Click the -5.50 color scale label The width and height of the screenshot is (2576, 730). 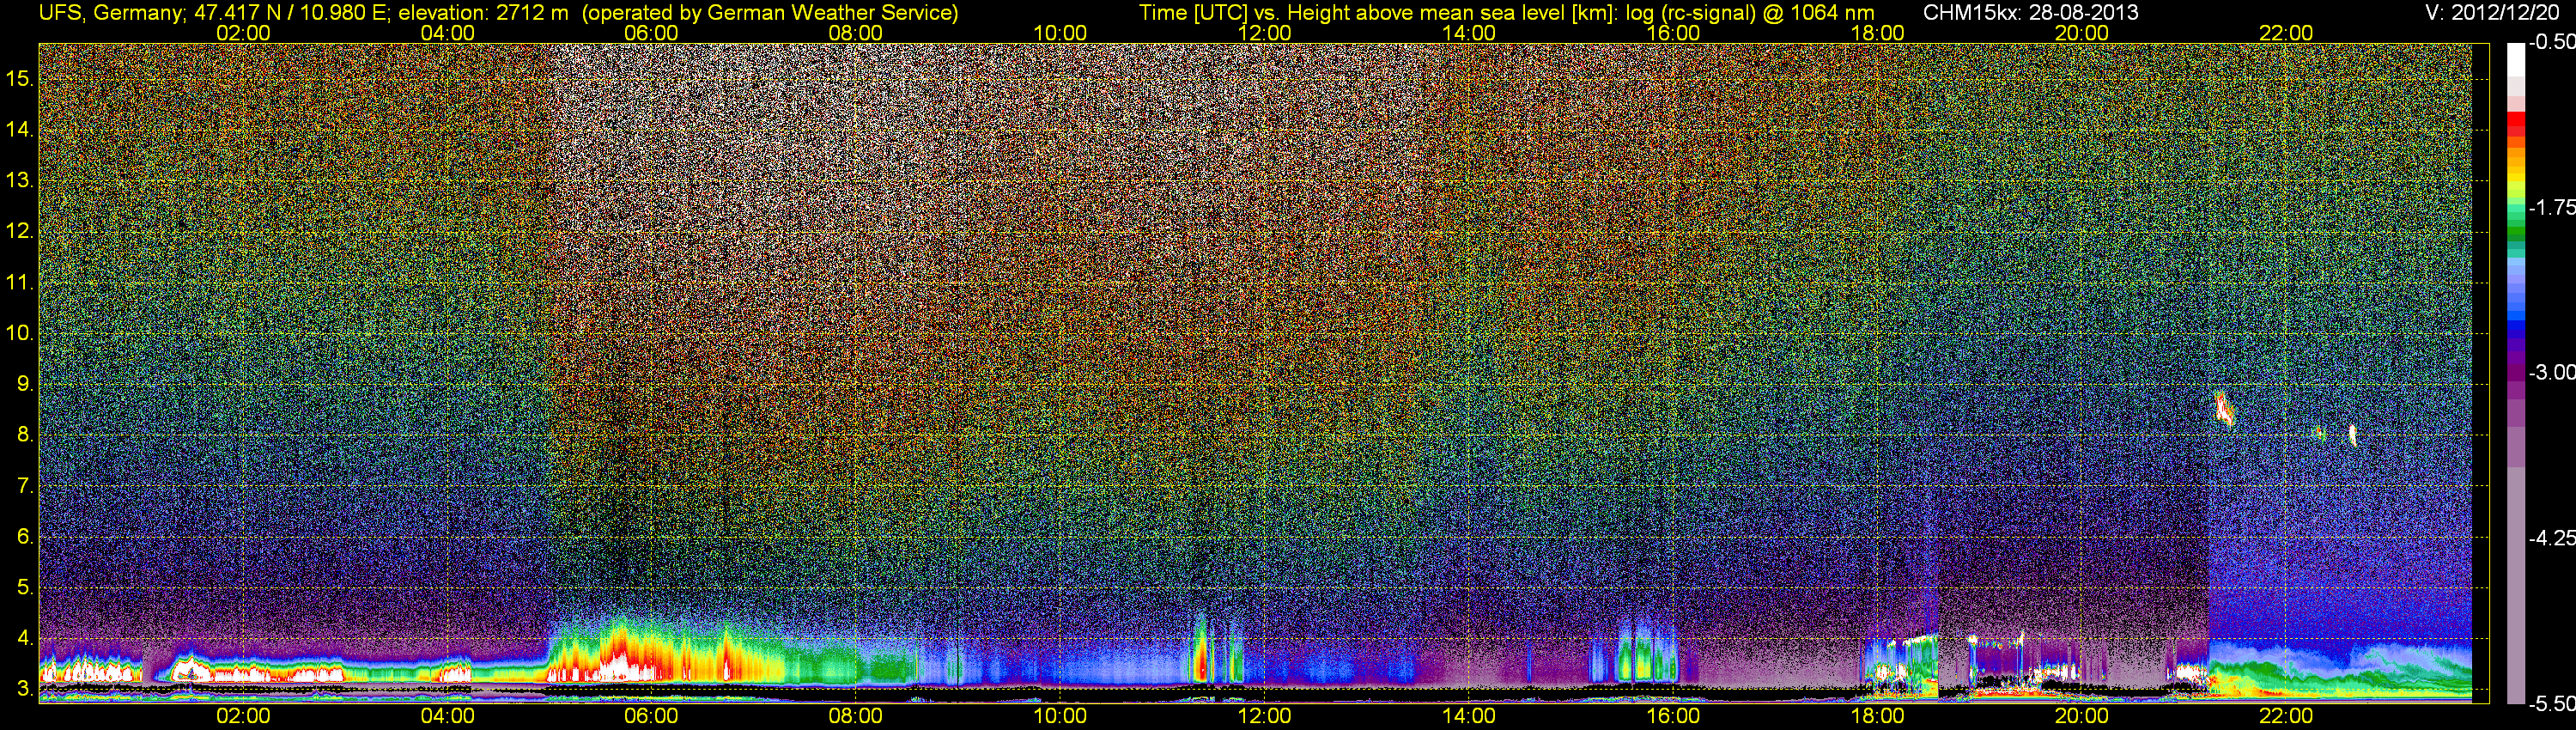coord(2551,704)
